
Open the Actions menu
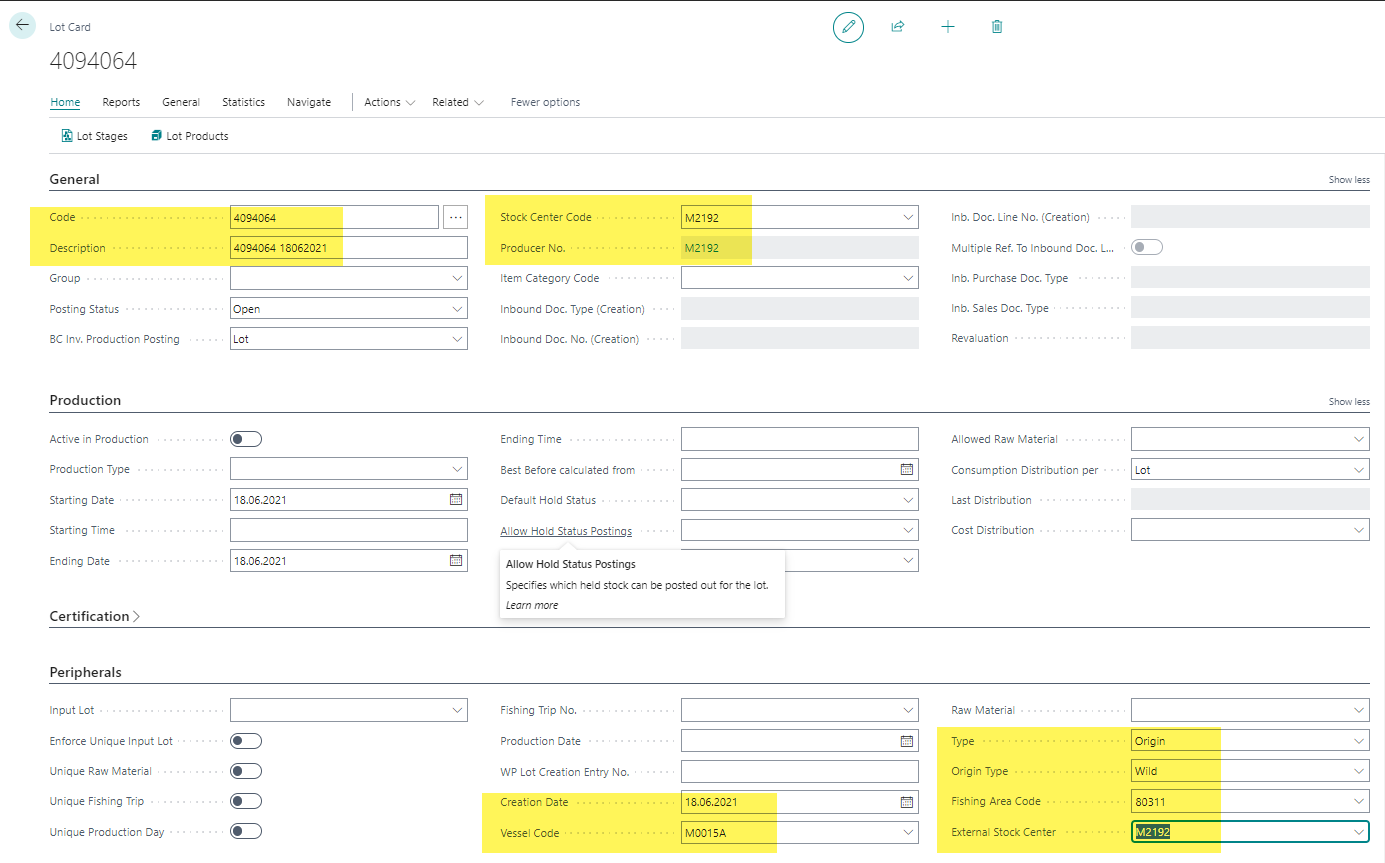[x=389, y=102]
